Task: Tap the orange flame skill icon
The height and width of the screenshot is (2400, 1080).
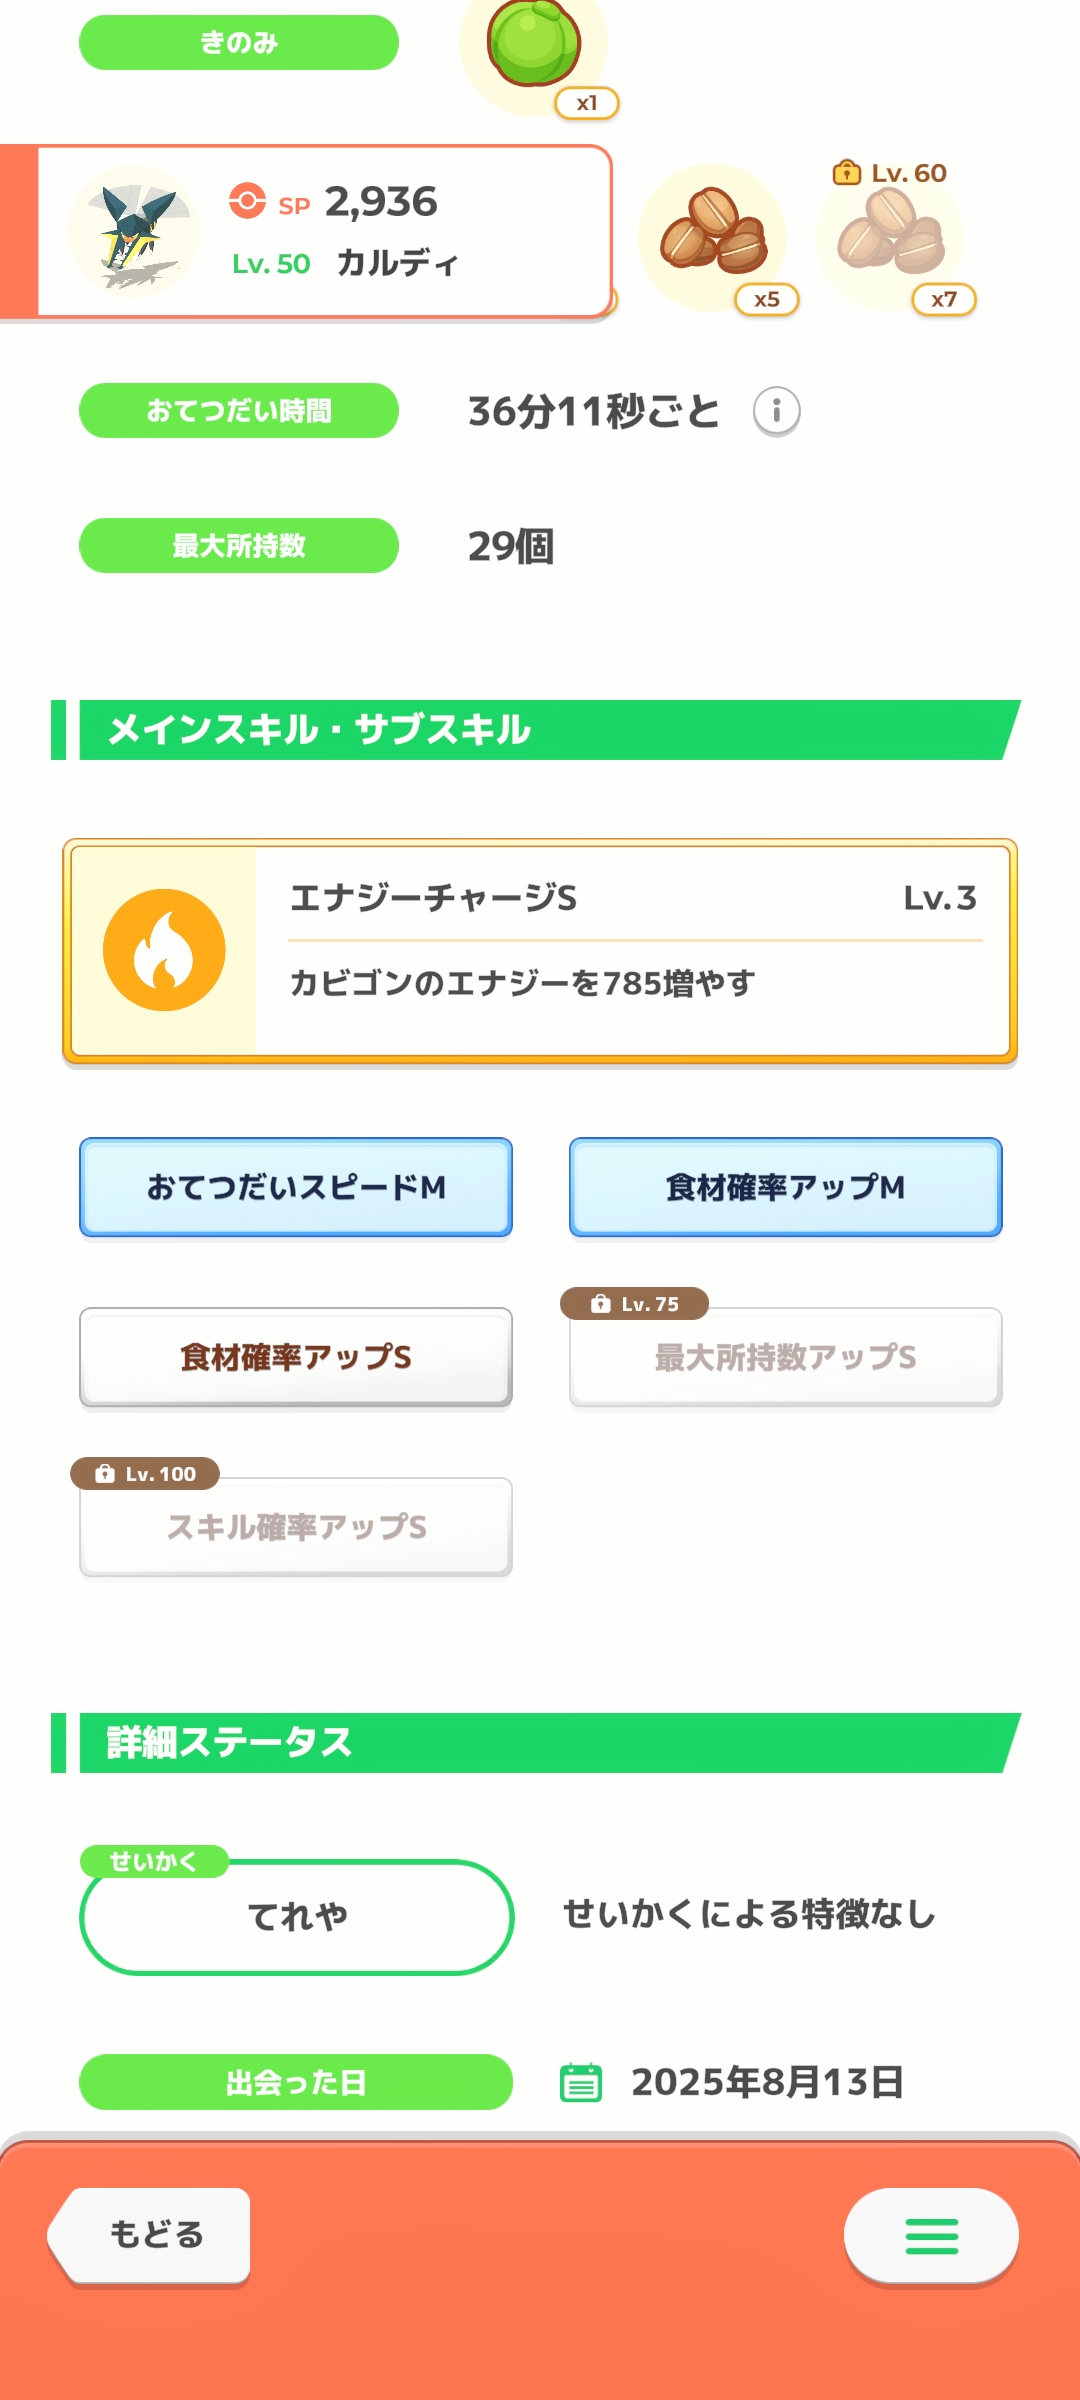Action: (x=164, y=950)
